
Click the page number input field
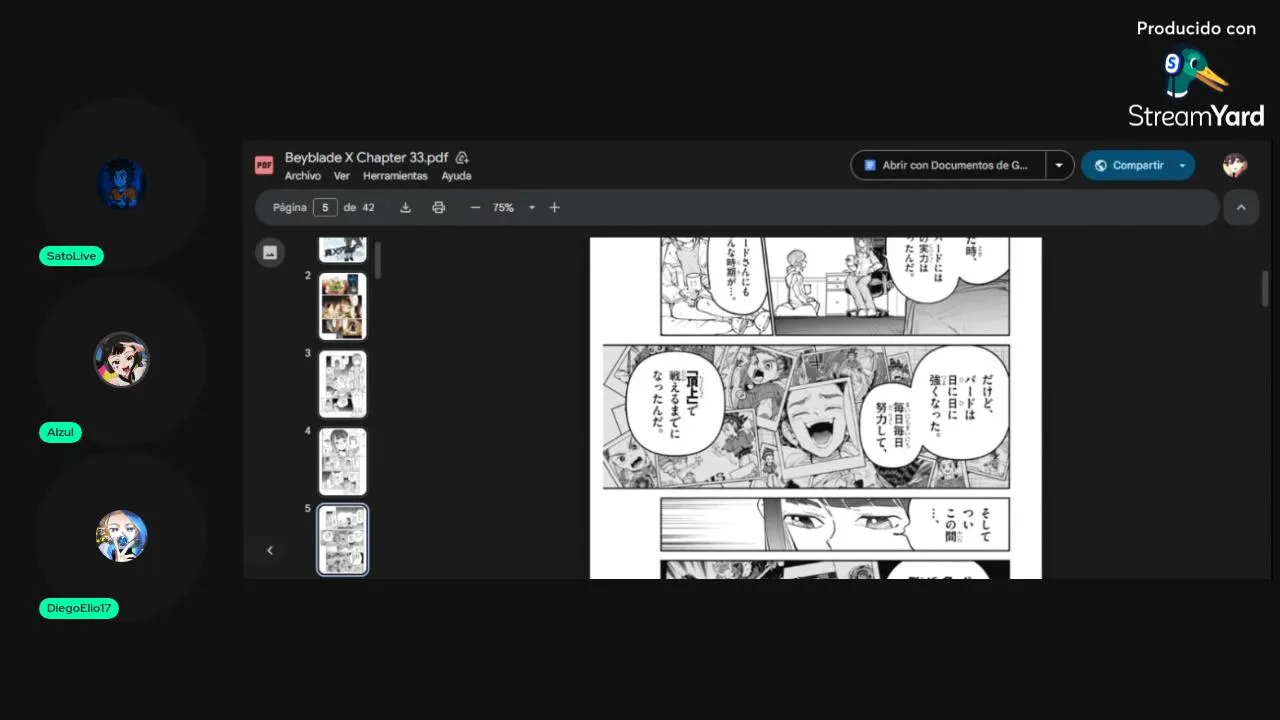click(x=325, y=207)
